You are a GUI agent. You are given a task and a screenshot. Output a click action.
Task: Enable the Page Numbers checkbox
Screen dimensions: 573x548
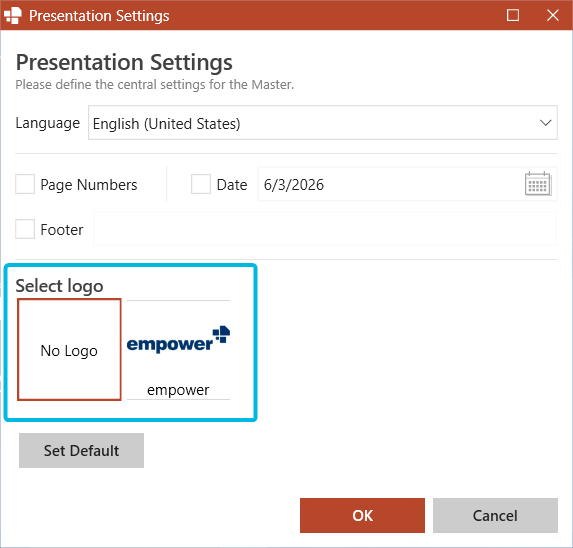25,184
